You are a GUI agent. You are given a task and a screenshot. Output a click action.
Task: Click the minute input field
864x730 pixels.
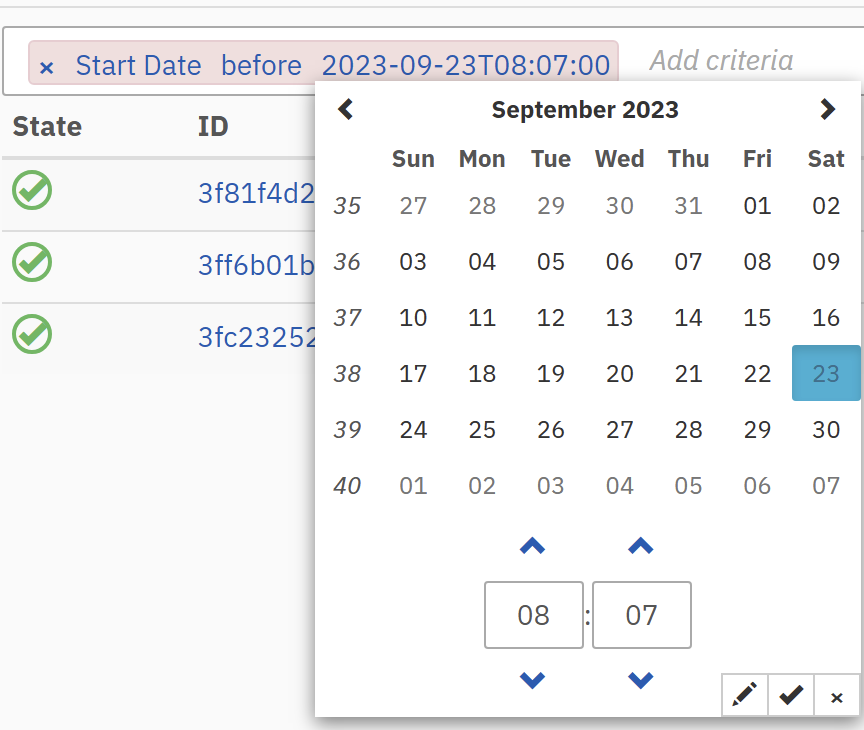point(641,614)
